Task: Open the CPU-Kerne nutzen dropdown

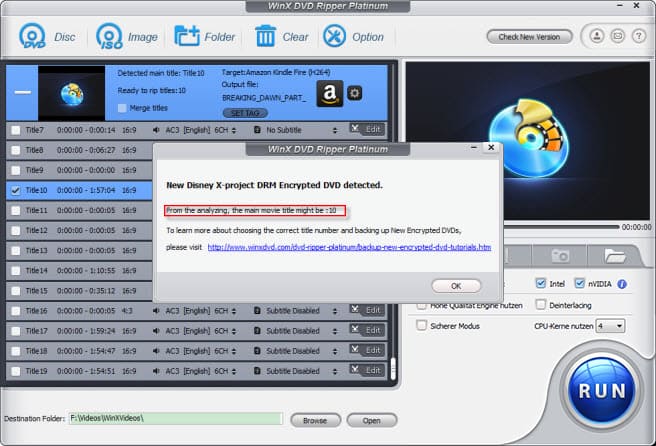Action: pyautogui.click(x=611, y=326)
